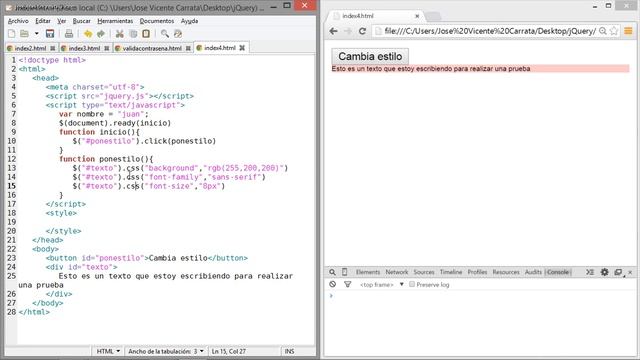Viewport: 640px width, 360px height.
Task: Open the Documentos menu
Action: pos(157,21)
